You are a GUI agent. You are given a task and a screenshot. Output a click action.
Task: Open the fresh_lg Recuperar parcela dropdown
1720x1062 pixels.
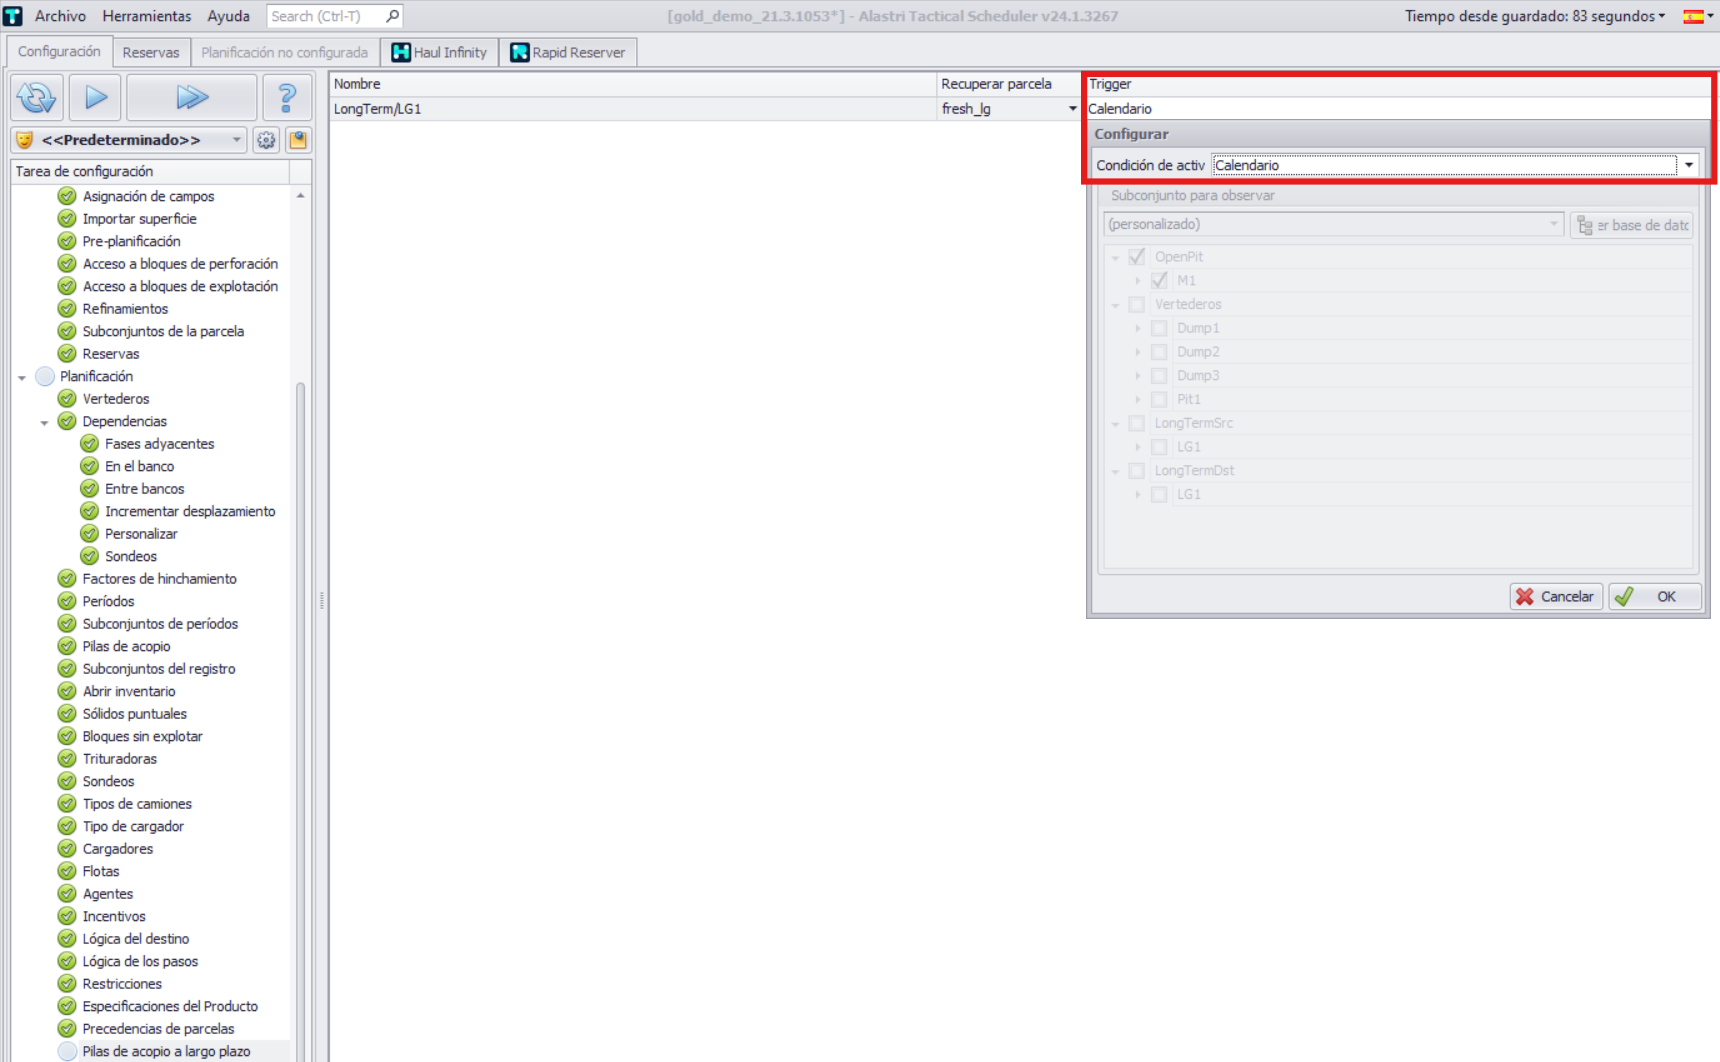(1072, 109)
